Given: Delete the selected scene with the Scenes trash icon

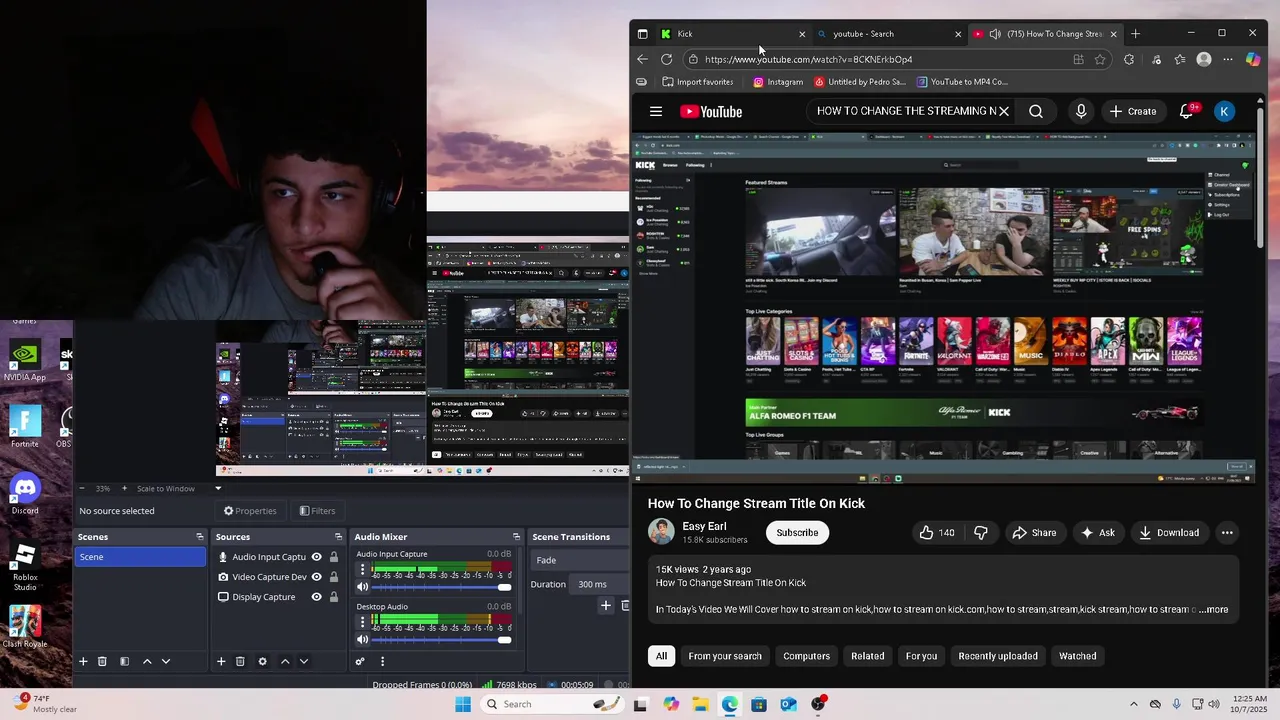Looking at the screenshot, I should pos(102,661).
